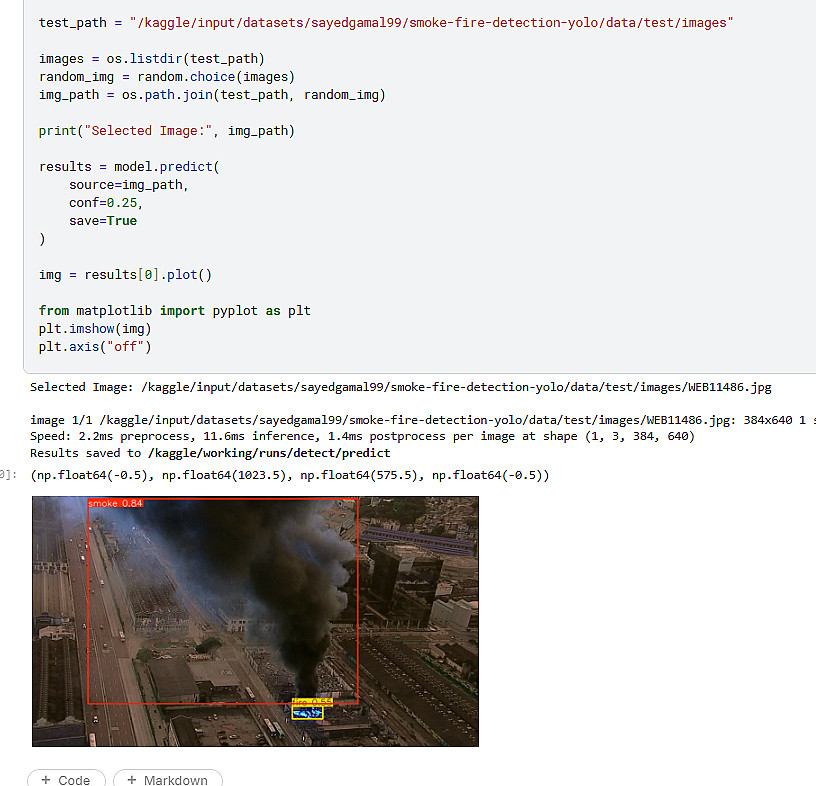Place cursor in the test_path assignment line
The height and width of the screenshot is (786, 816).
[x=386, y=23]
